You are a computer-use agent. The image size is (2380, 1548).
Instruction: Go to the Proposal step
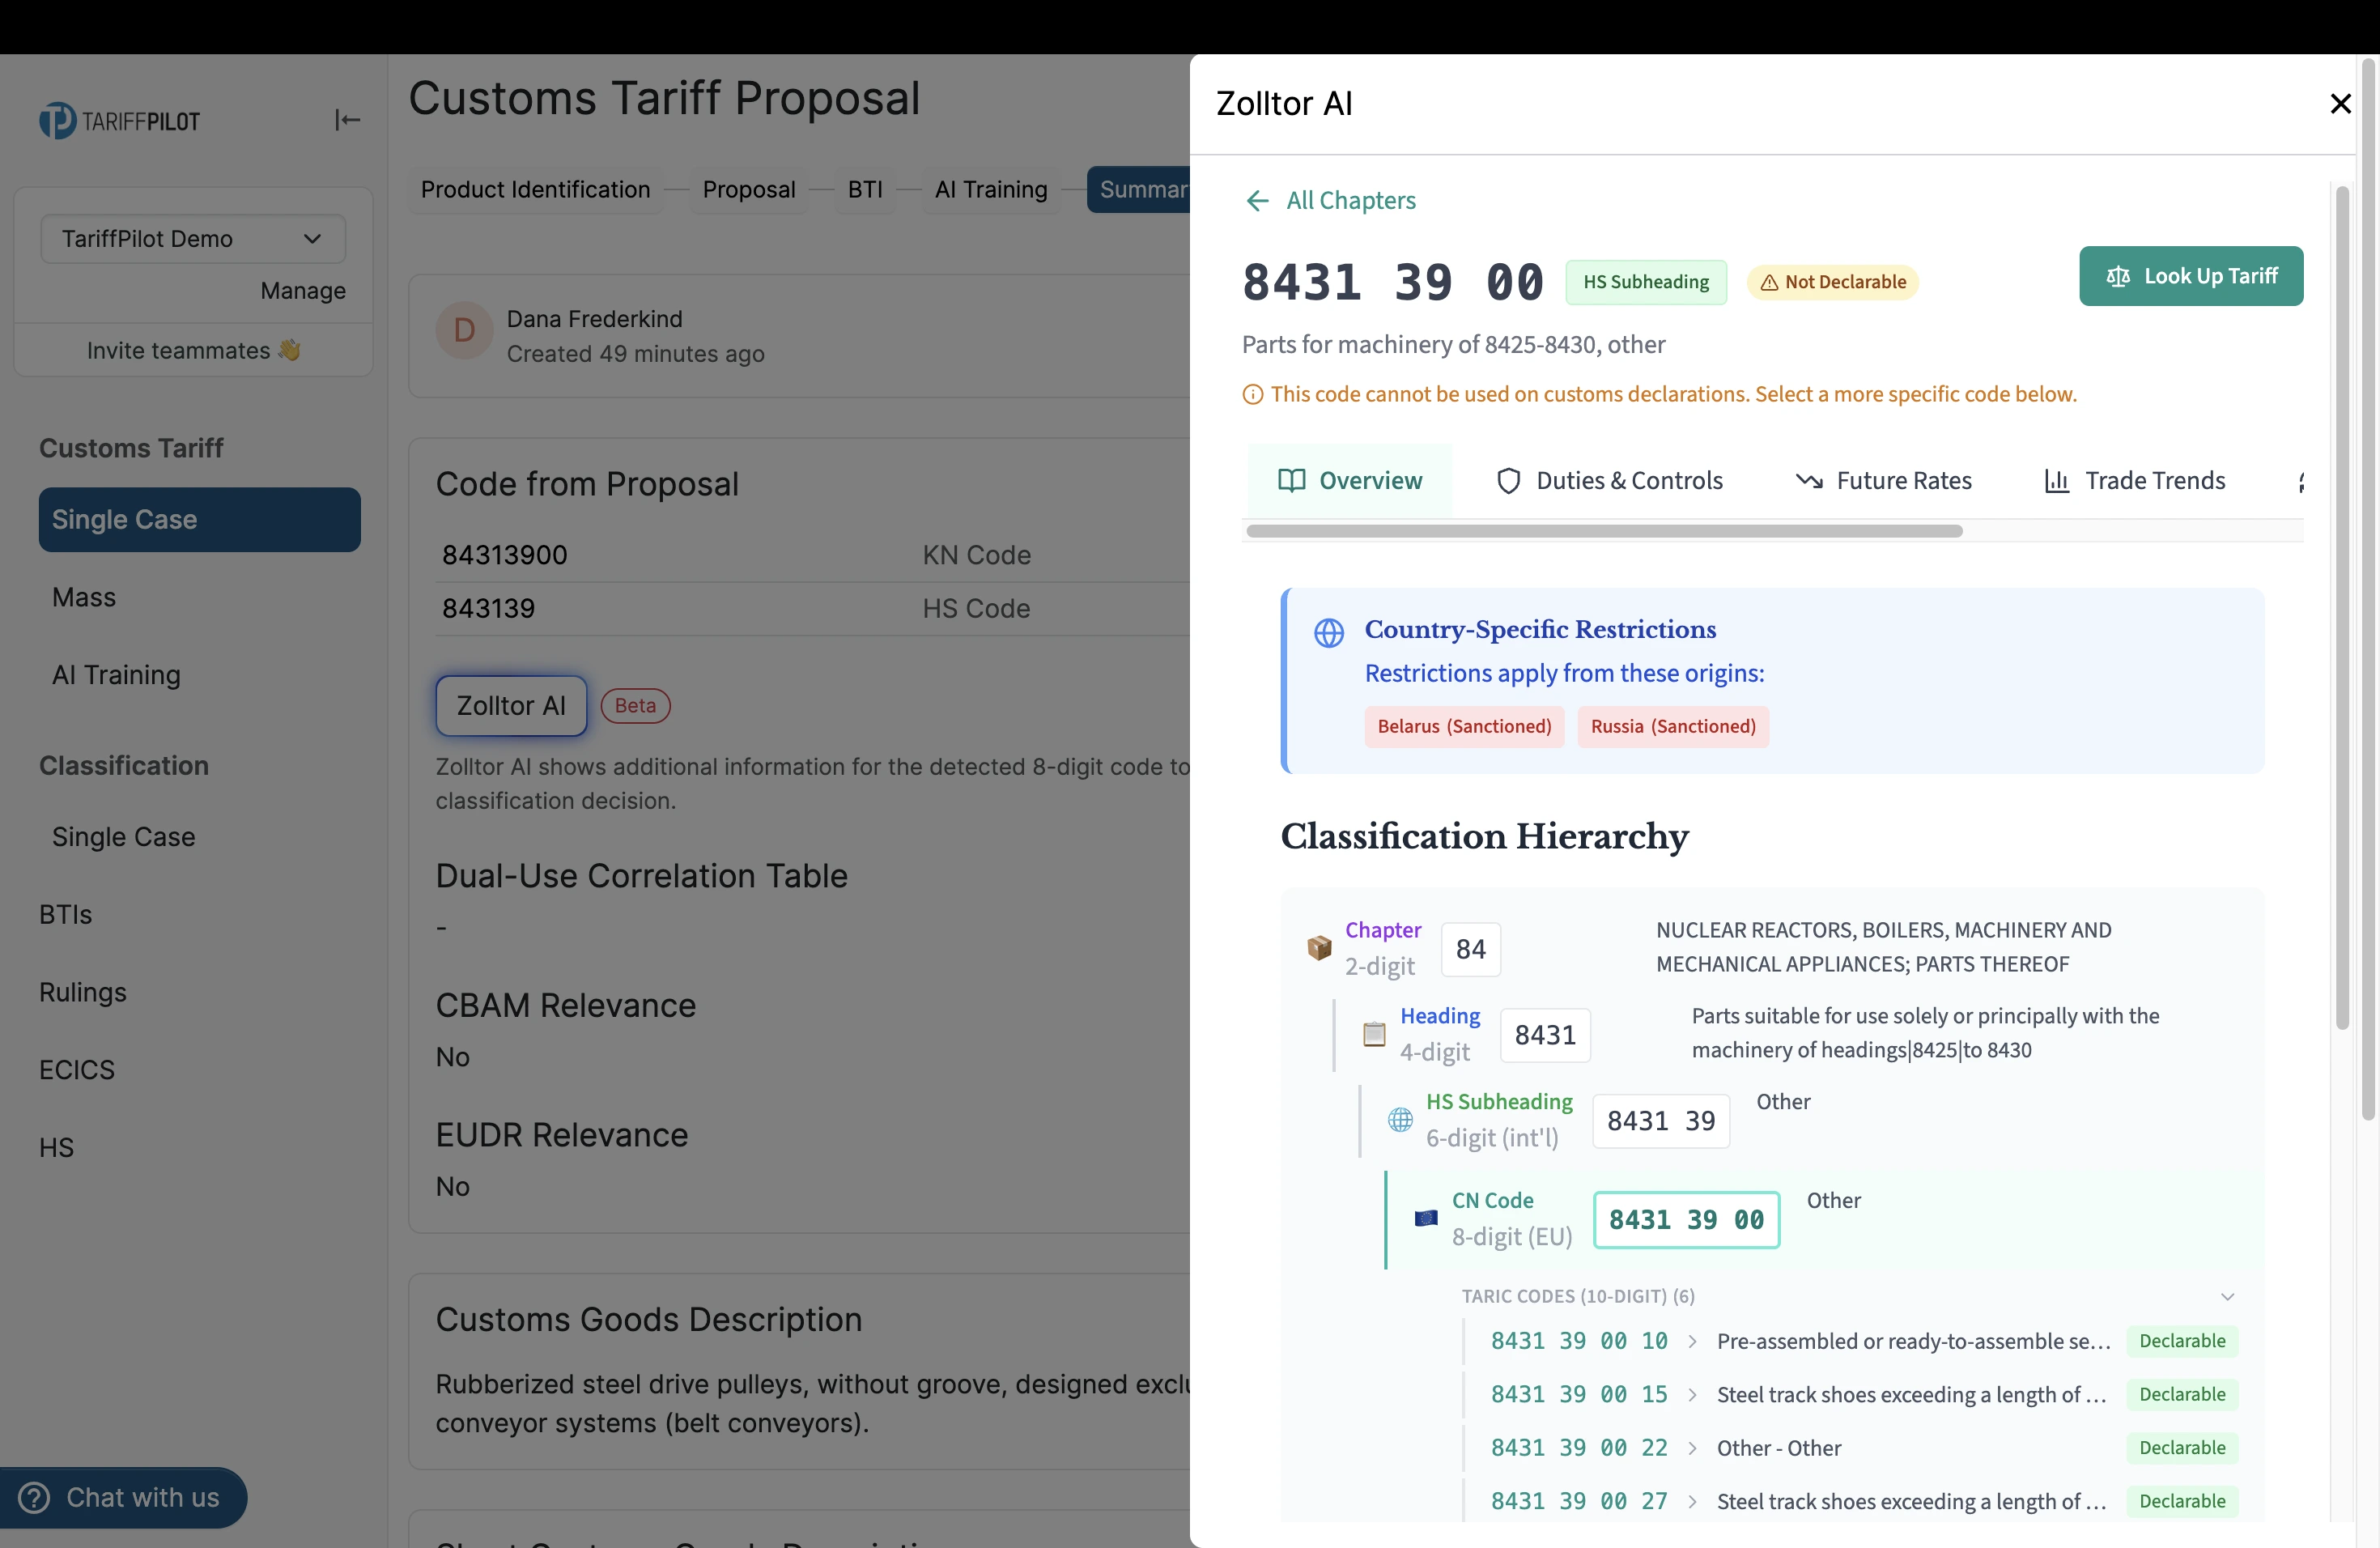click(x=749, y=189)
